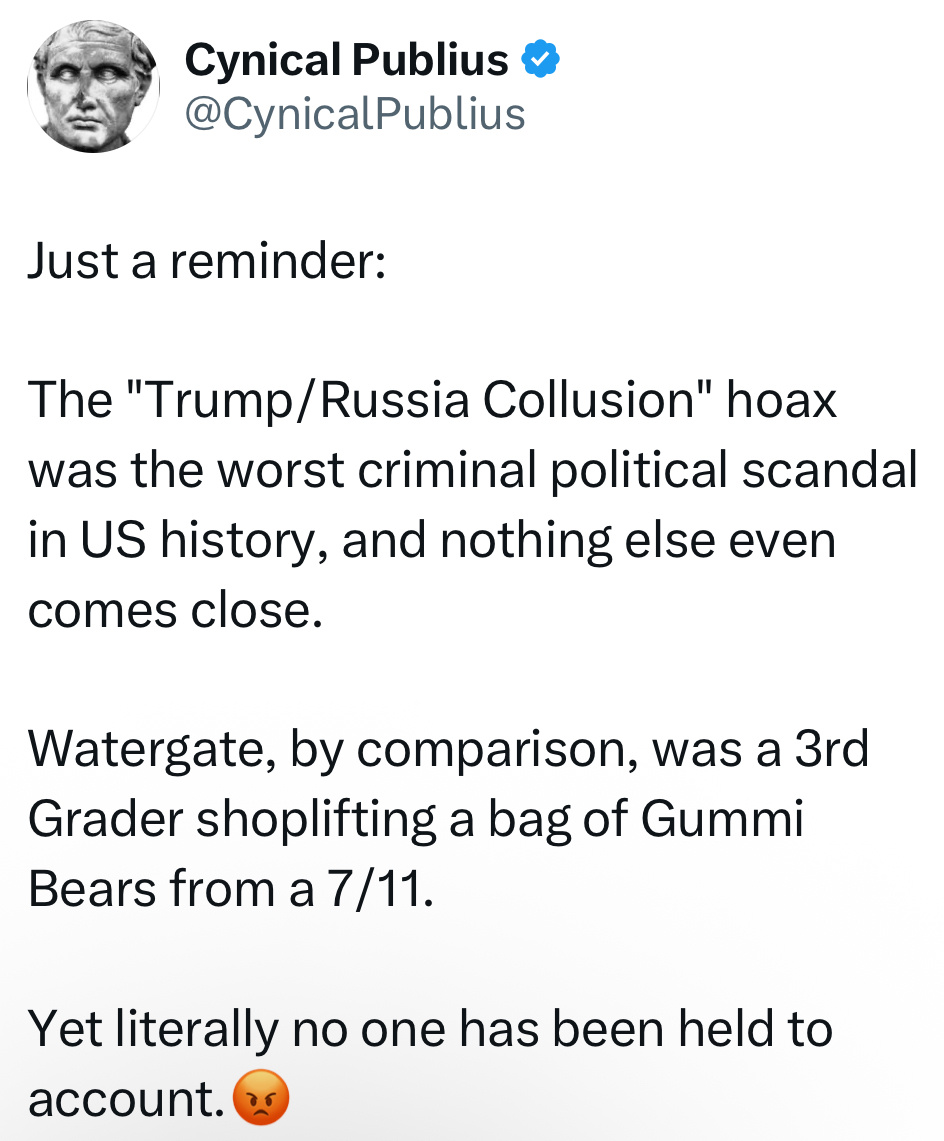Click the word "Gummi" in the tweet

(x=722, y=820)
